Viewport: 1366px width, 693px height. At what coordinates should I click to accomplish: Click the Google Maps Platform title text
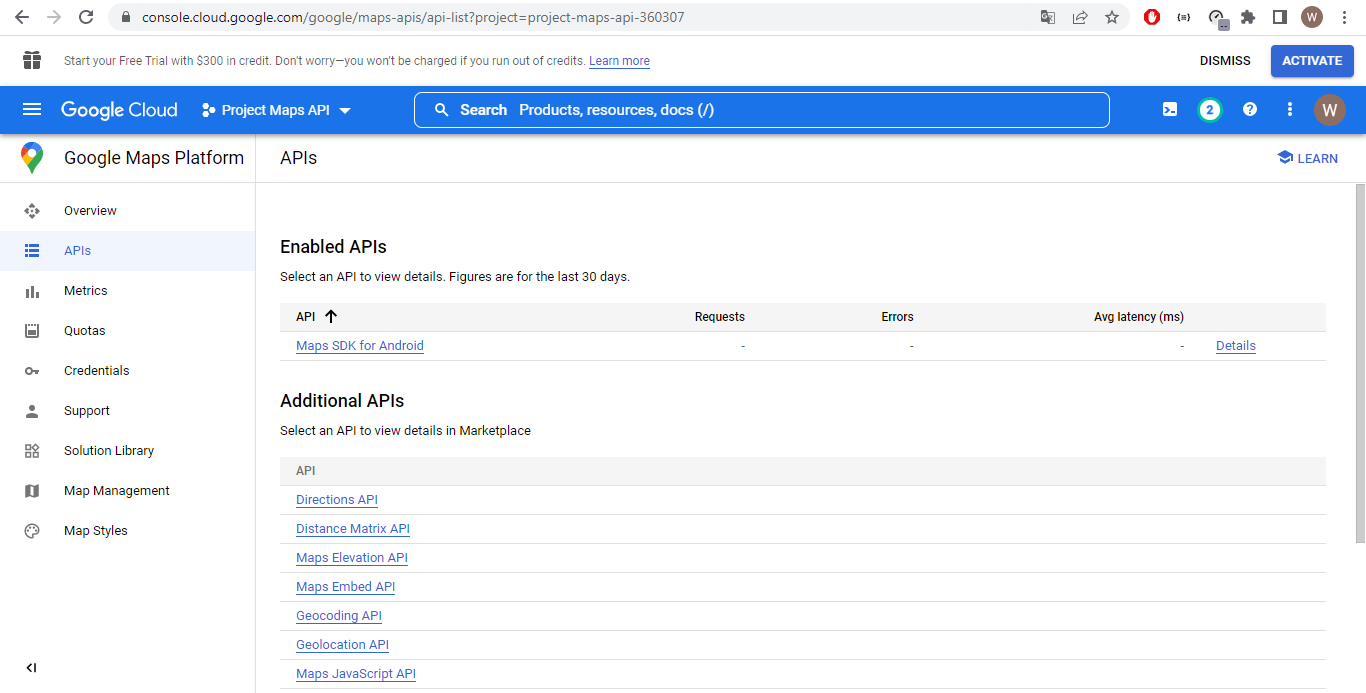(154, 158)
